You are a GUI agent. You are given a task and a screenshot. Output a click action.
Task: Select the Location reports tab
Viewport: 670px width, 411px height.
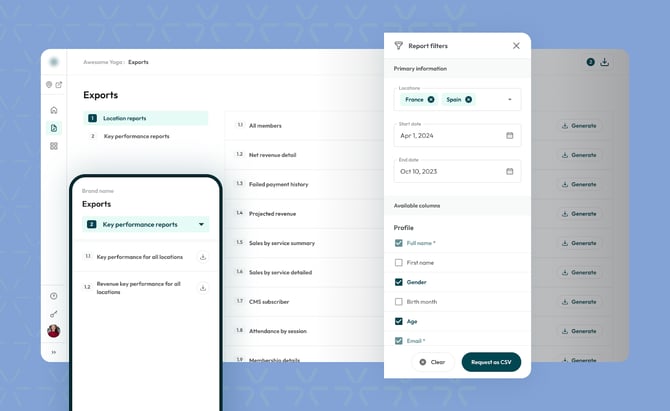click(146, 118)
